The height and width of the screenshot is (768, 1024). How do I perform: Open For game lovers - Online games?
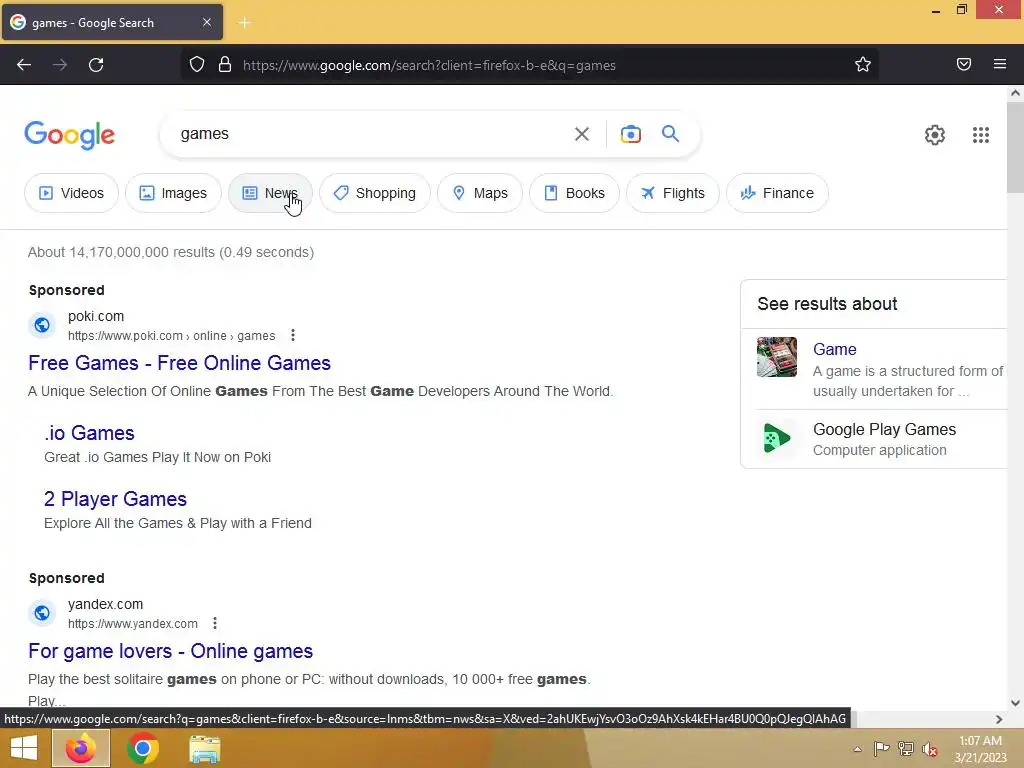click(170, 651)
